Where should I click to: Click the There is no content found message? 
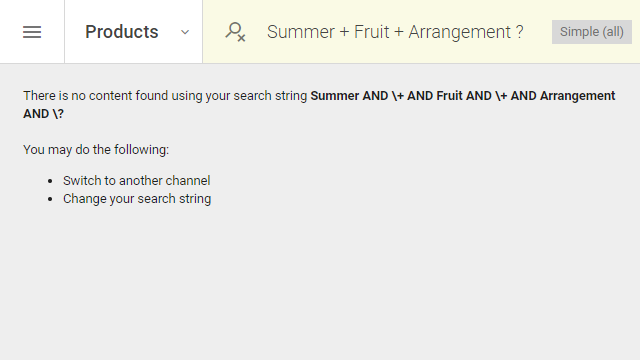pos(165,96)
